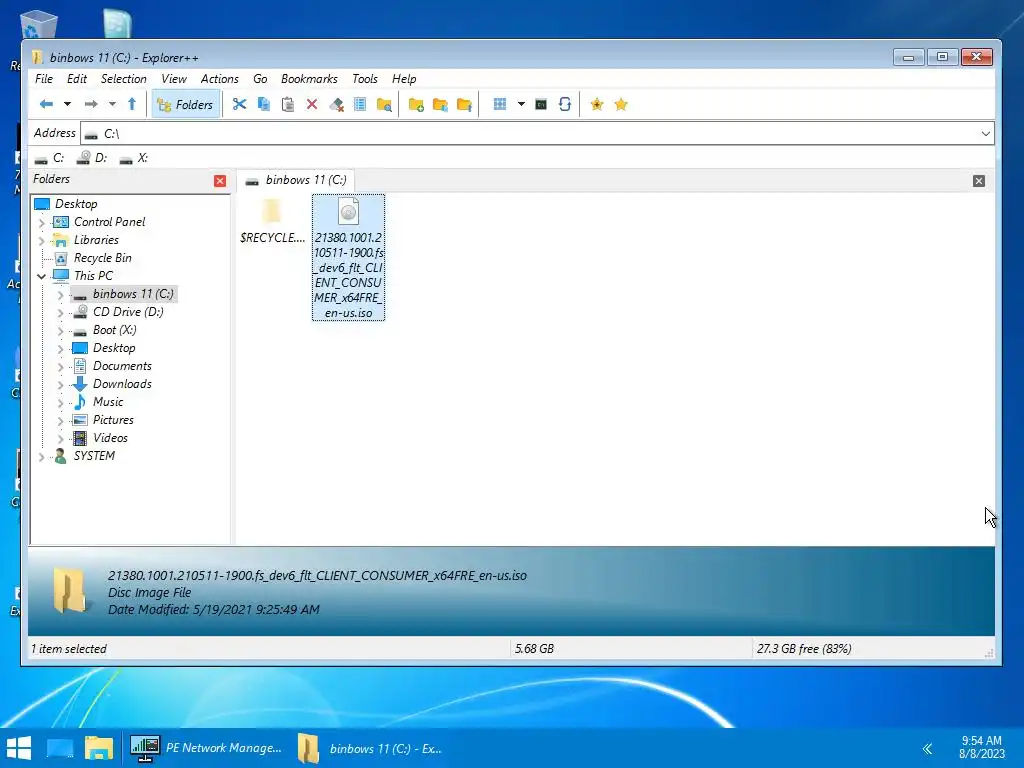This screenshot has width=1024, height=768.
Task: Open the View menu
Action: (x=174, y=79)
